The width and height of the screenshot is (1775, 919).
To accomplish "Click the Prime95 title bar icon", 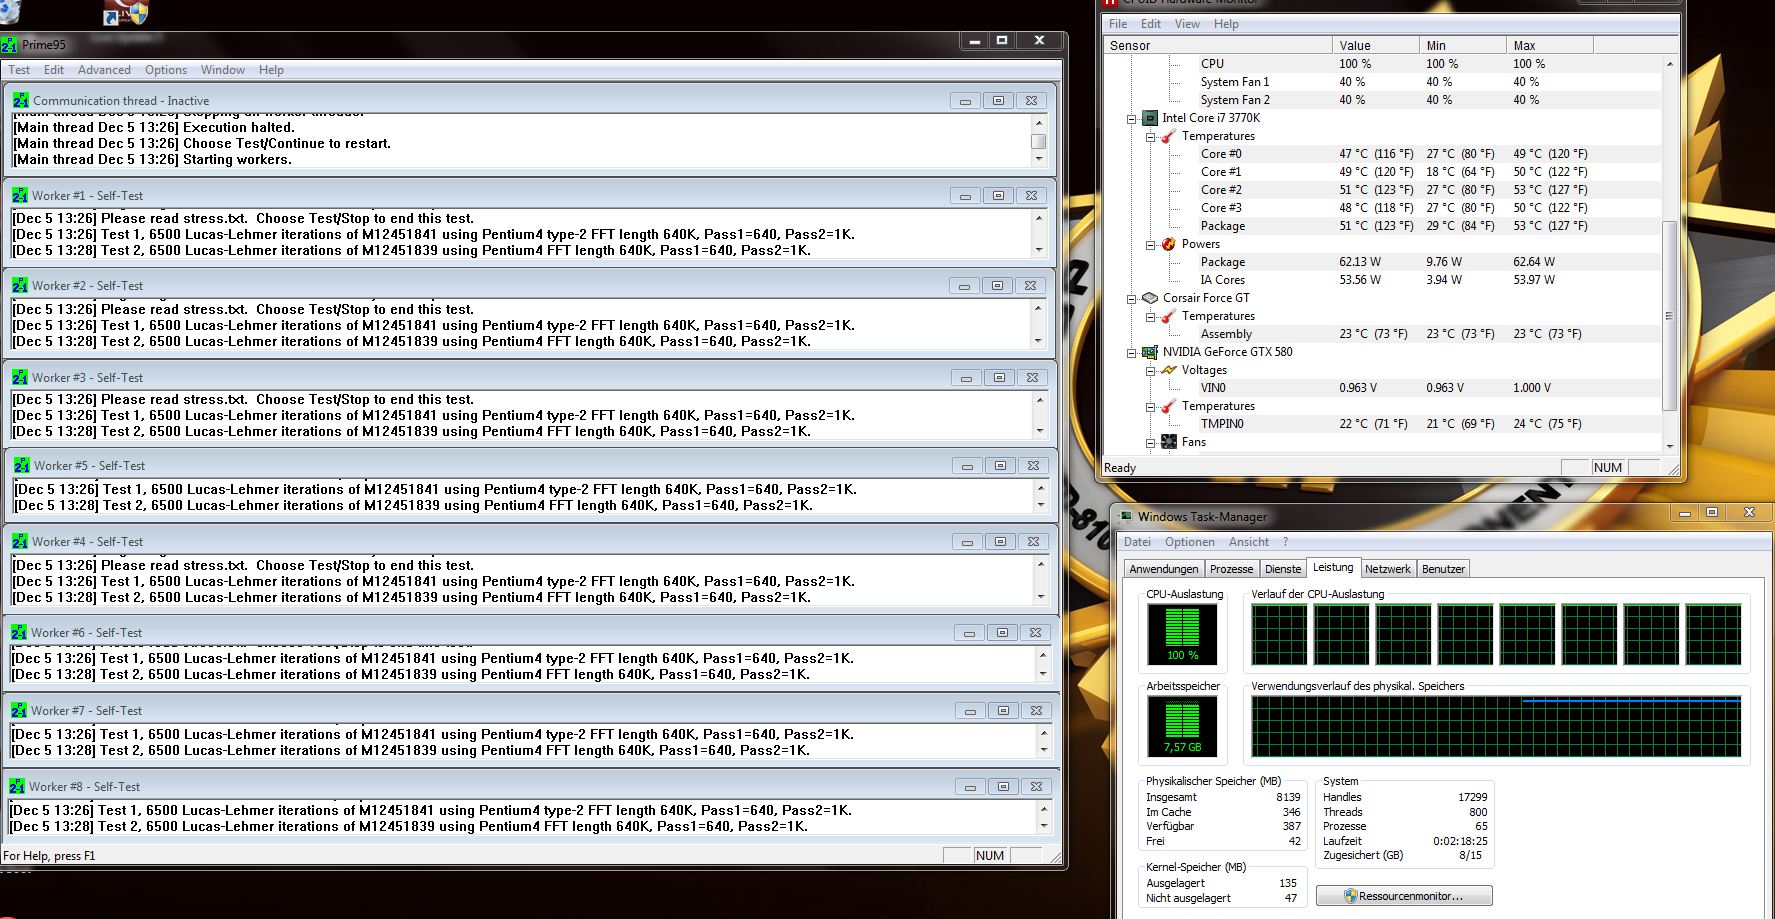I will tap(9, 45).
